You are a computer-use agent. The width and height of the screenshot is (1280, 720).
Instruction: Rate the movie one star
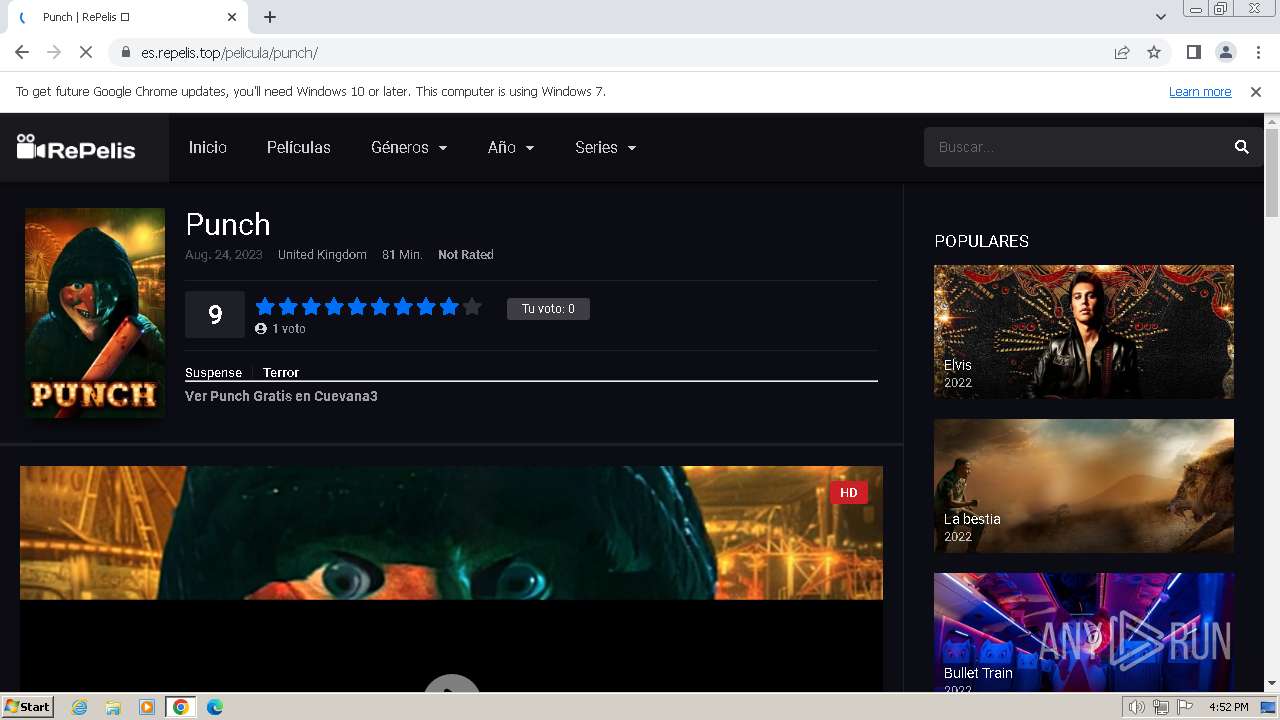[265, 307]
